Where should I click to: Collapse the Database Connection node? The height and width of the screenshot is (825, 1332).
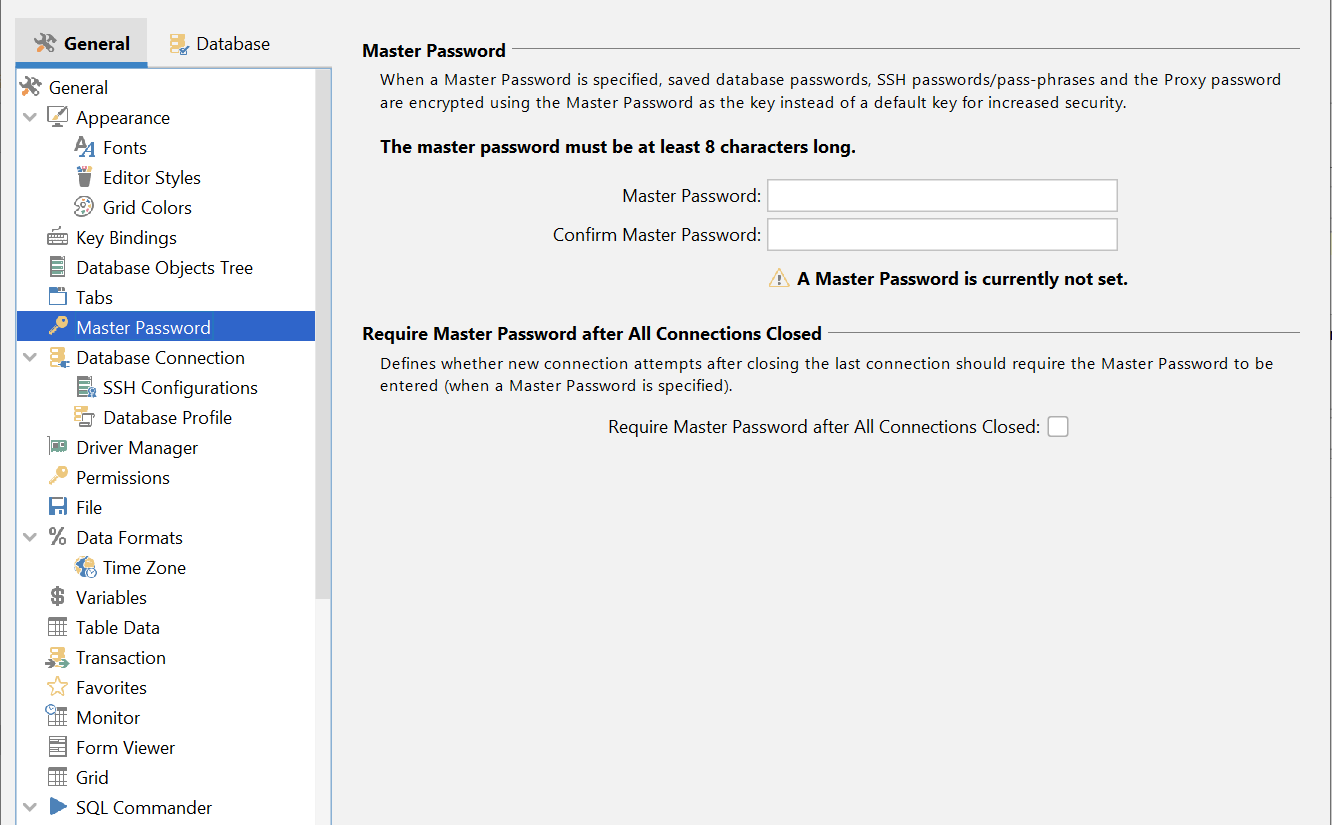point(30,358)
